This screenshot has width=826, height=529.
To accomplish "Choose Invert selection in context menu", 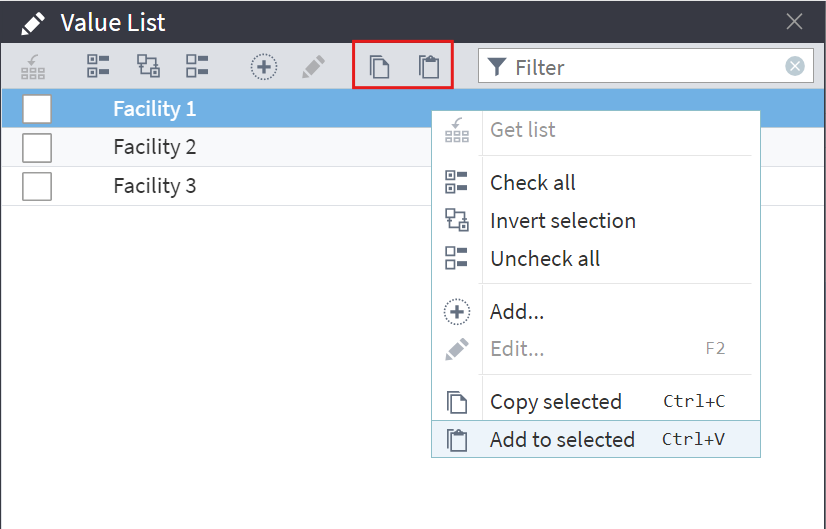I will click(x=596, y=221).
